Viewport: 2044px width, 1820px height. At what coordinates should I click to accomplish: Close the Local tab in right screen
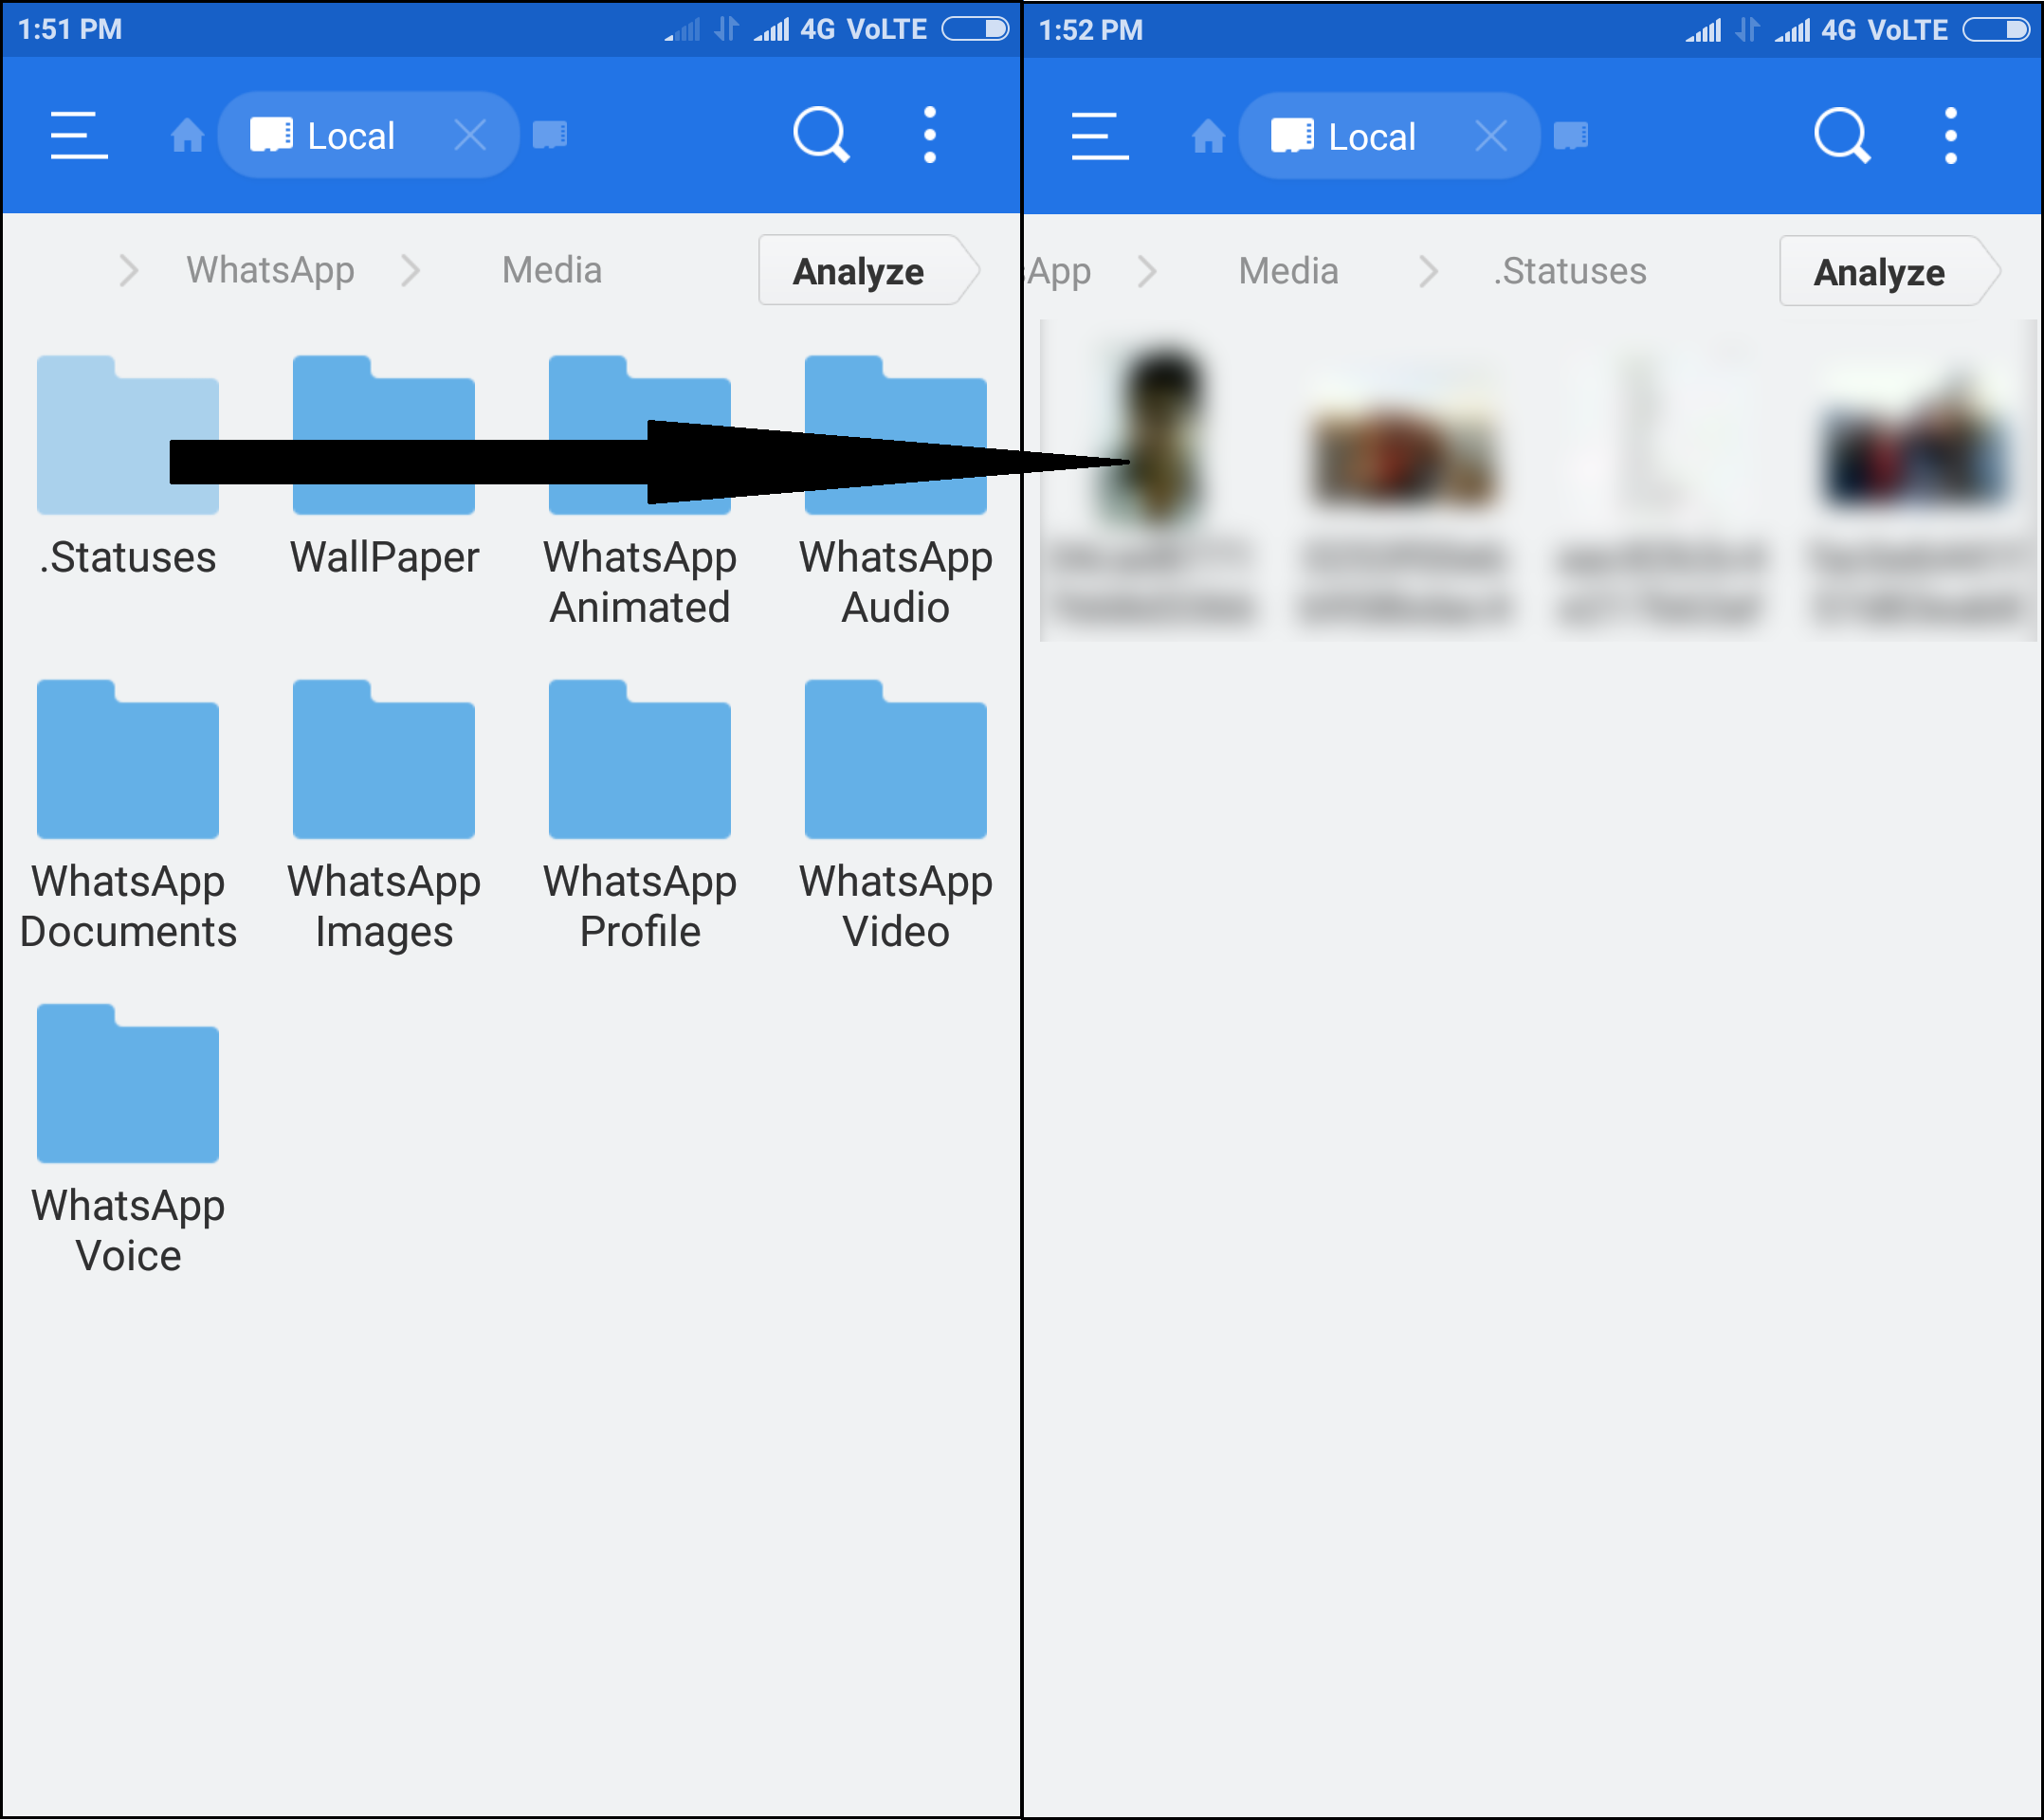click(1491, 135)
